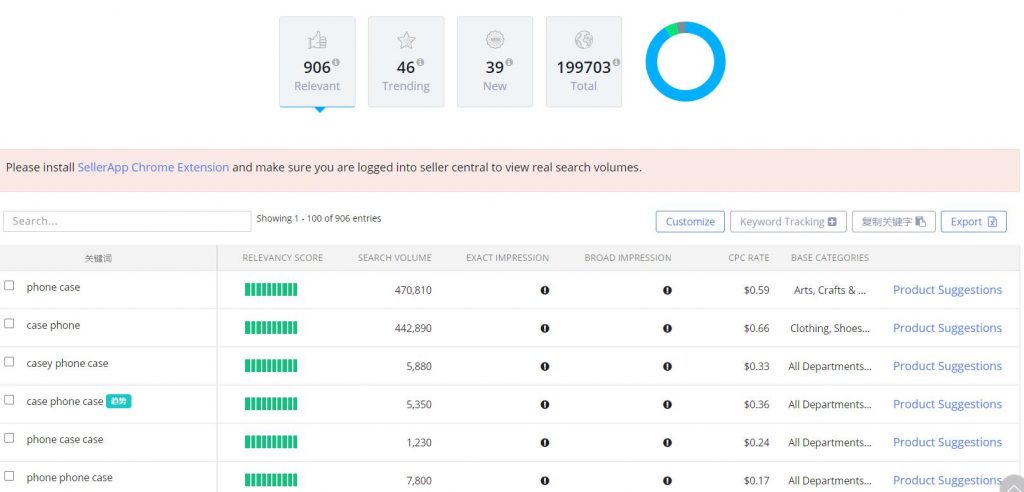Click info icon next to 46 Trending
Screen dimensions: 1024x492
pos(420,63)
